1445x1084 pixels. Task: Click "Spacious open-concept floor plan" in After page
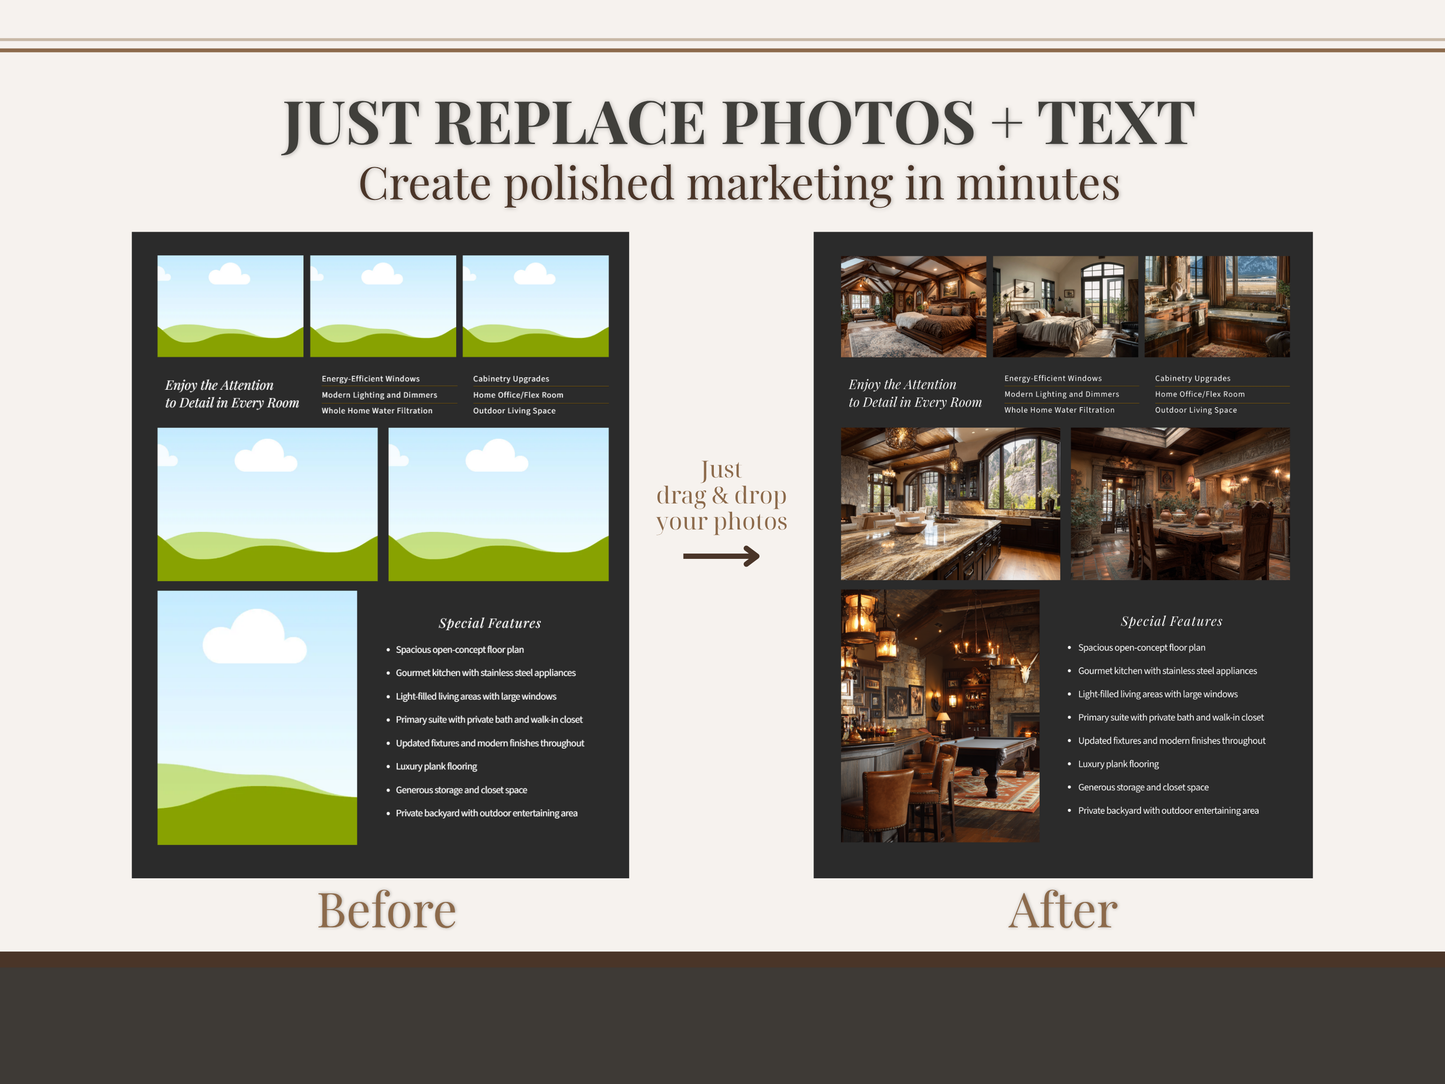point(1142,648)
